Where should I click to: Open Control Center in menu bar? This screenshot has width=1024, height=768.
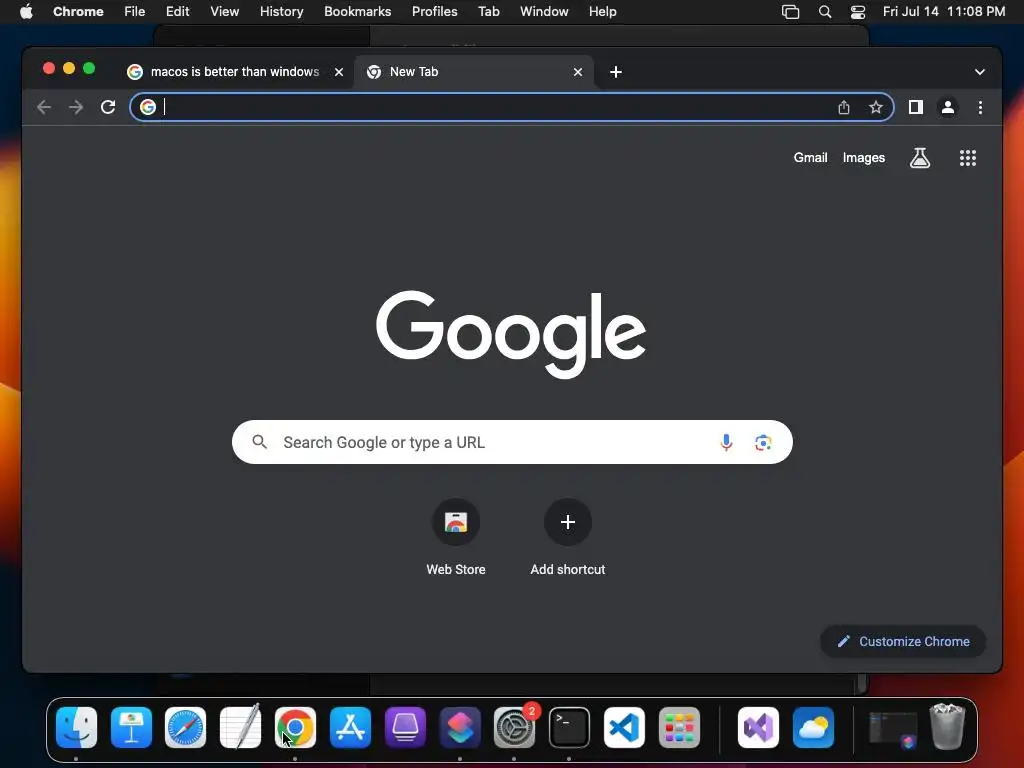[x=857, y=12]
